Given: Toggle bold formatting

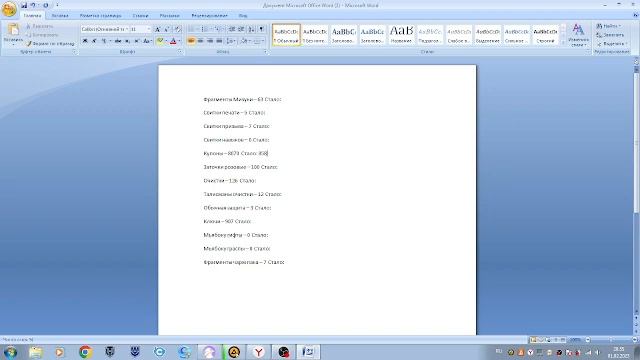Looking at the screenshot, I should pos(85,41).
